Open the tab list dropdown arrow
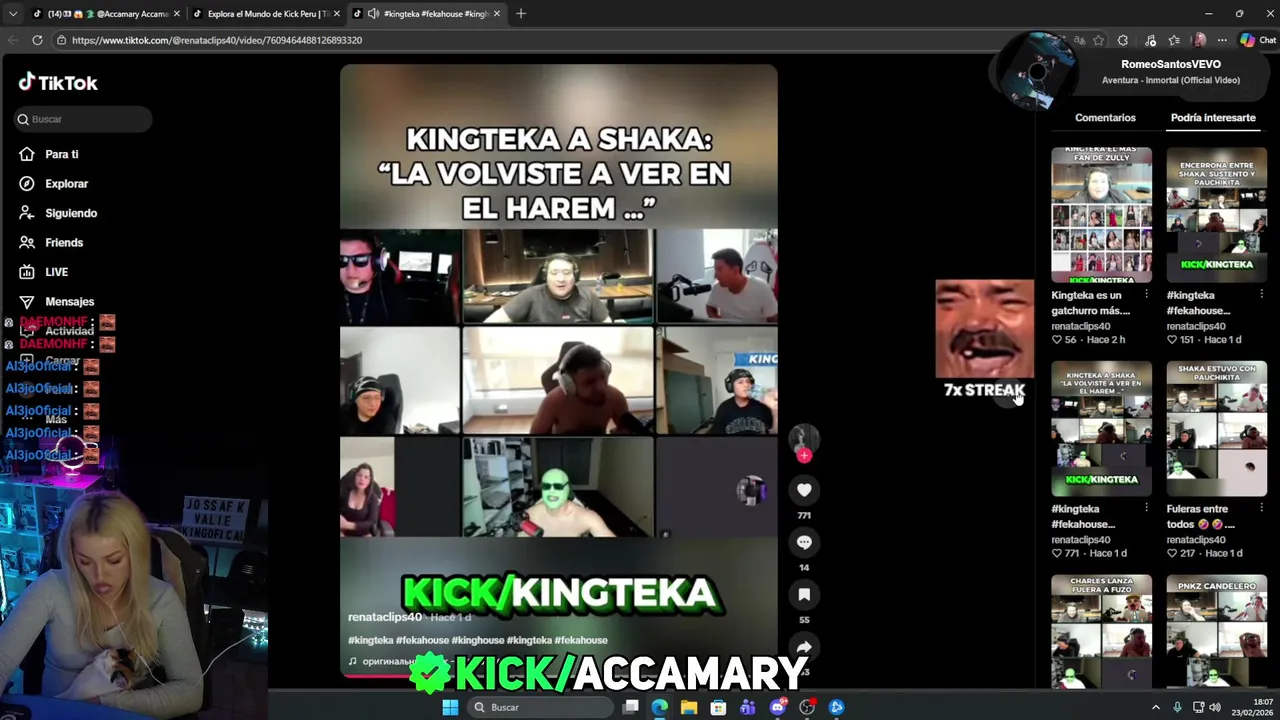The height and width of the screenshot is (720, 1280). coord(12,14)
